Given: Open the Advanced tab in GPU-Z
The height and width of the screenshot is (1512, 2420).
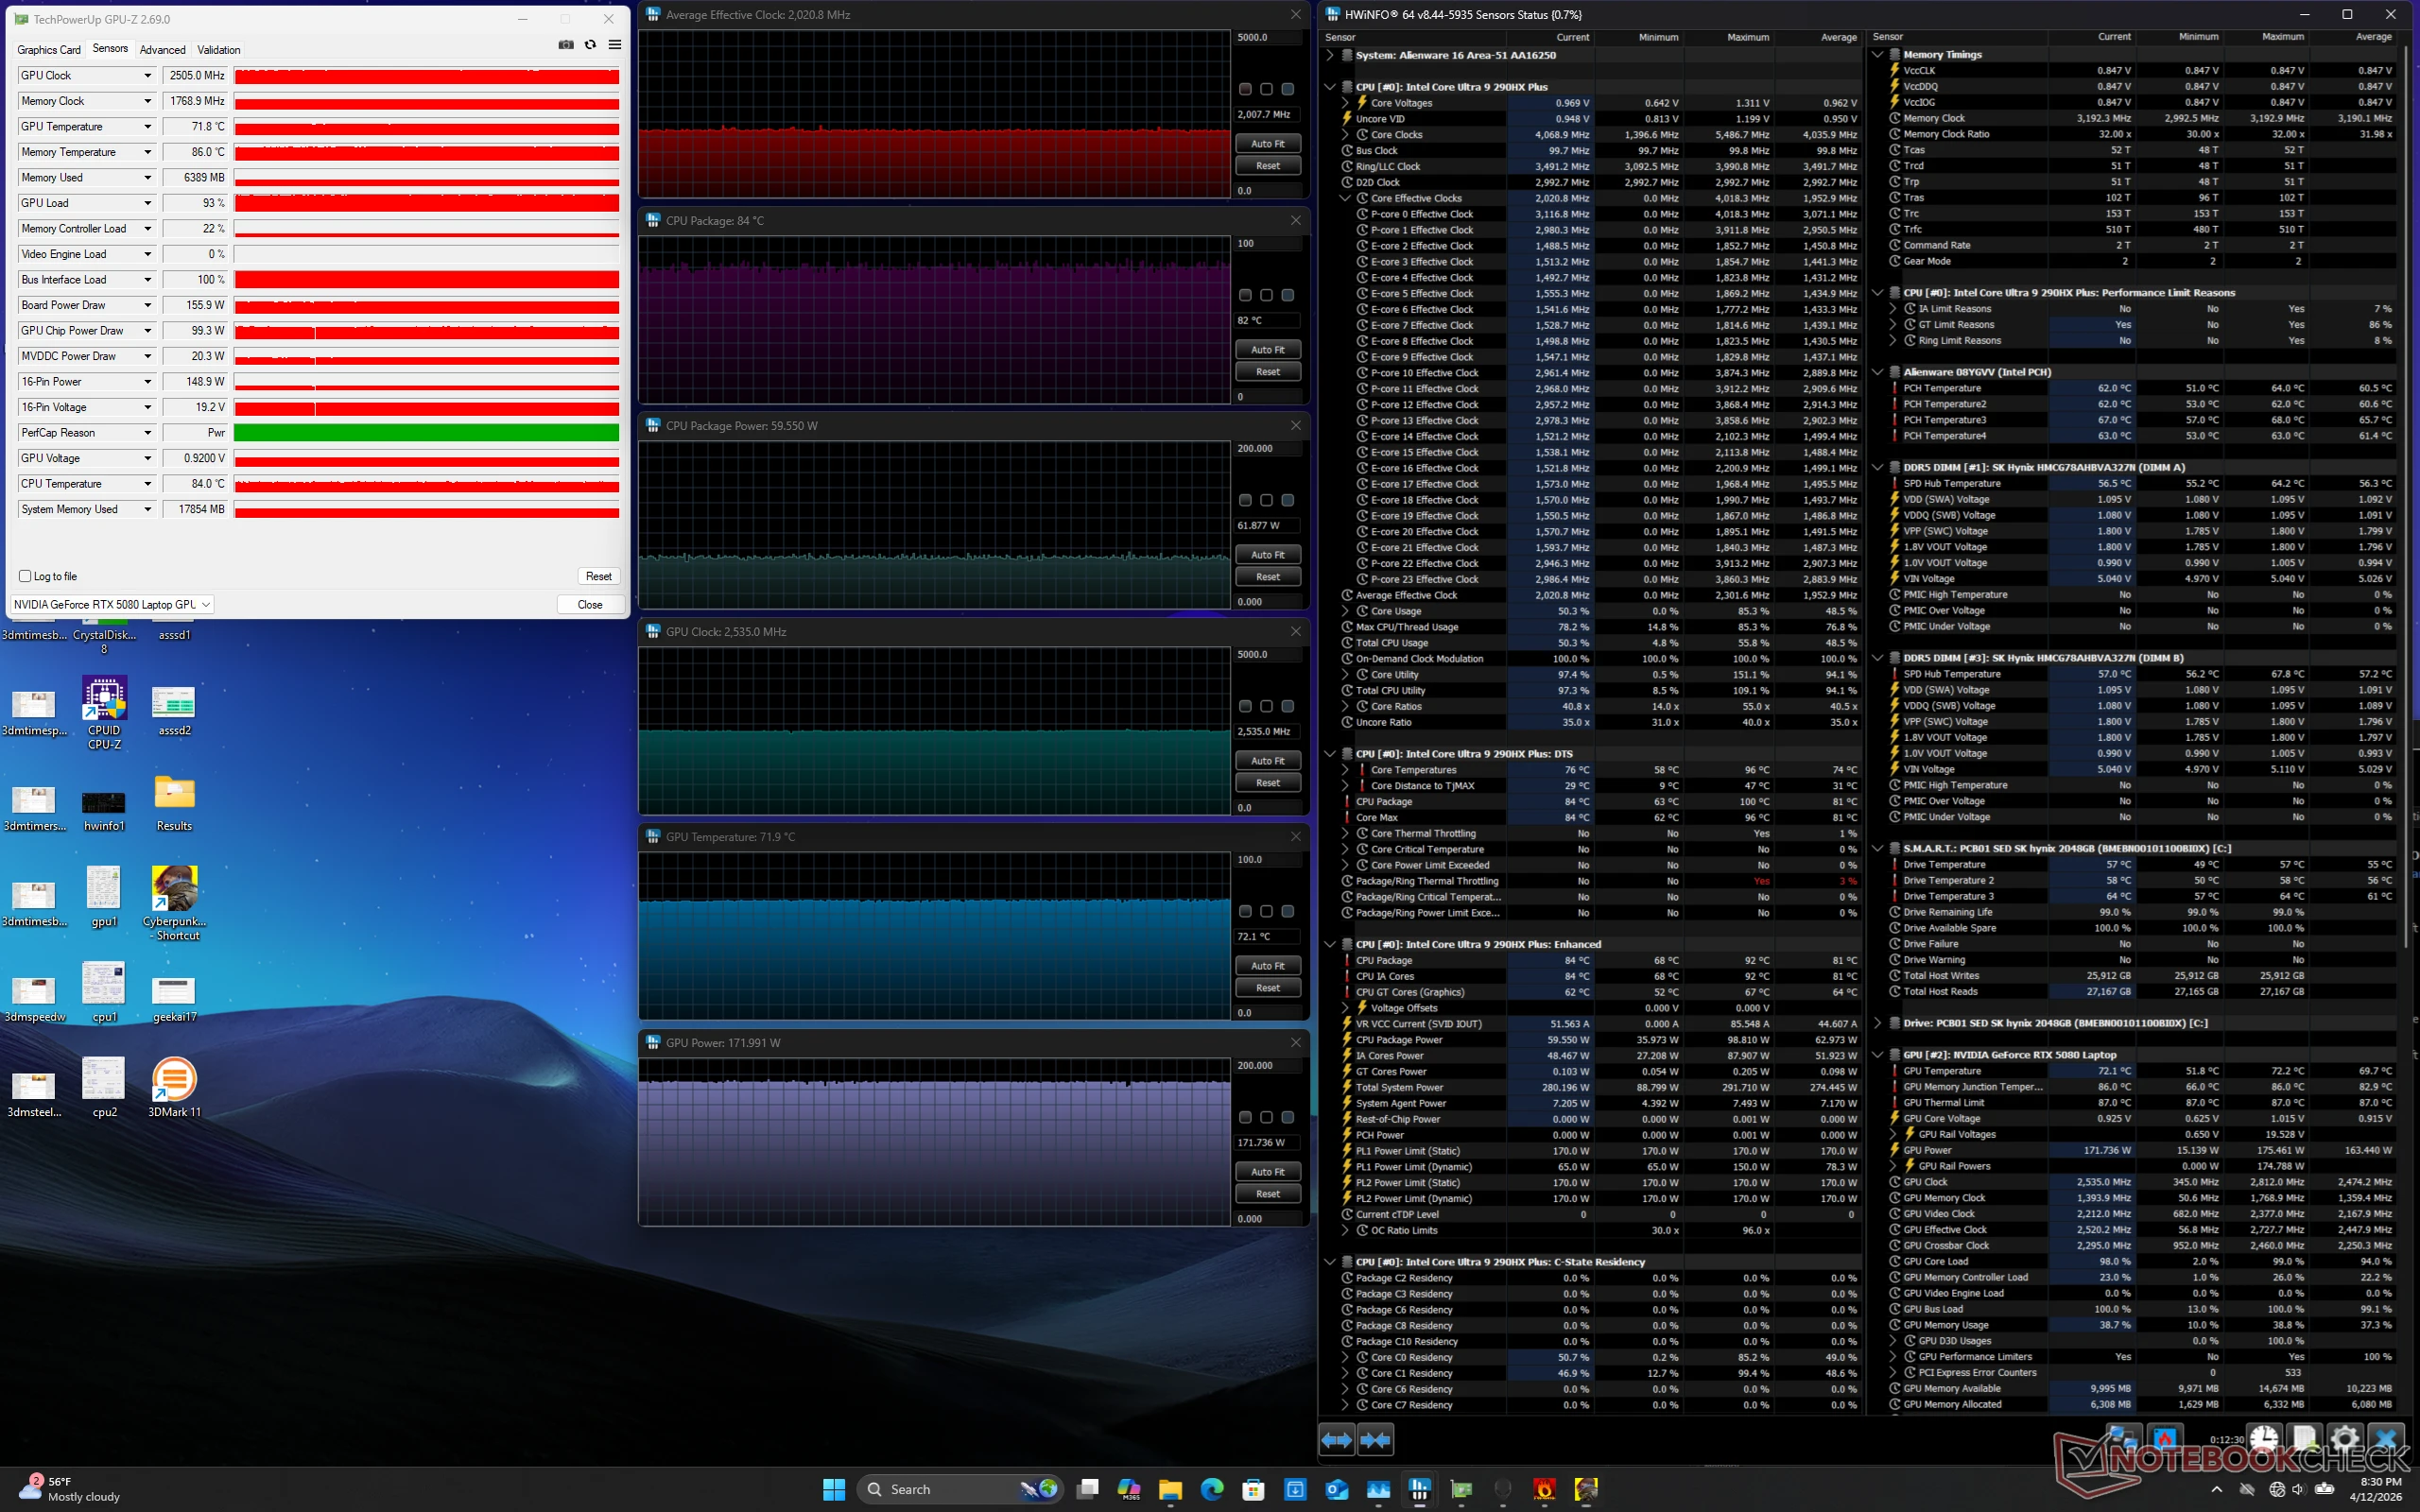Looking at the screenshot, I should 163,49.
